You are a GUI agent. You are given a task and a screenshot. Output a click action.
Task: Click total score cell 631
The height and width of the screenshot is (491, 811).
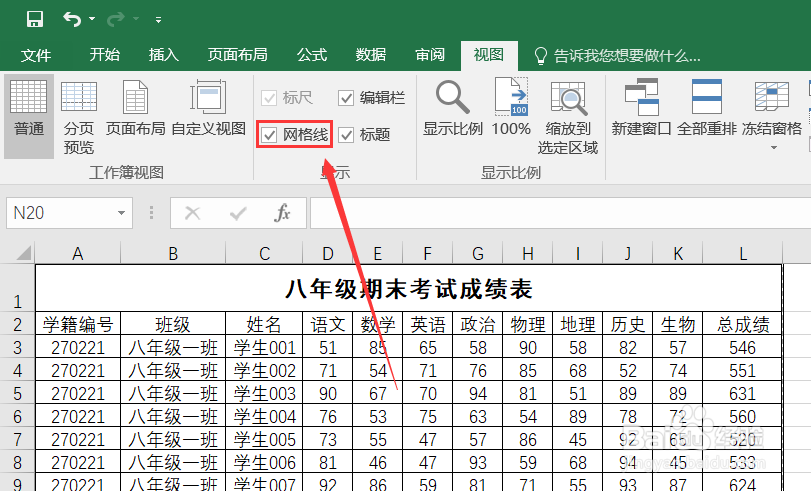click(743, 394)
